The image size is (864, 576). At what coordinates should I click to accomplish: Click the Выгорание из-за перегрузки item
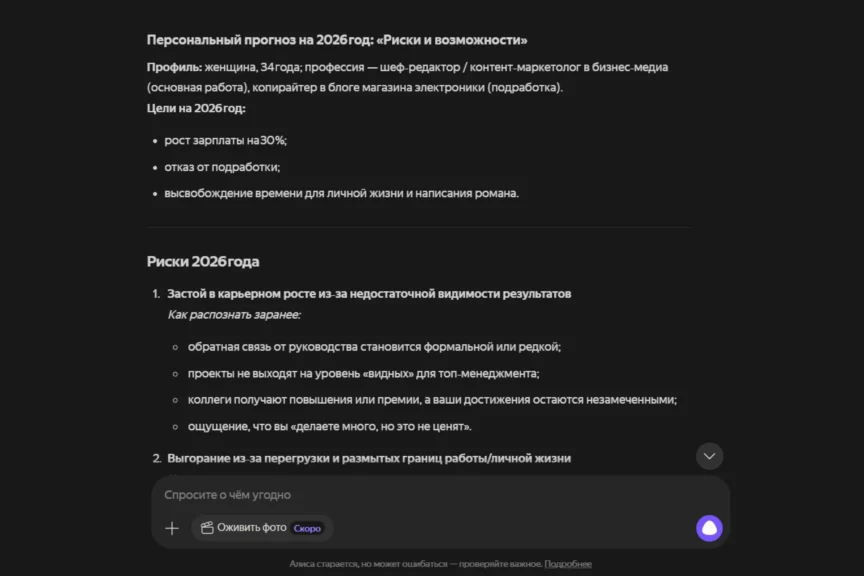point(369,458)
